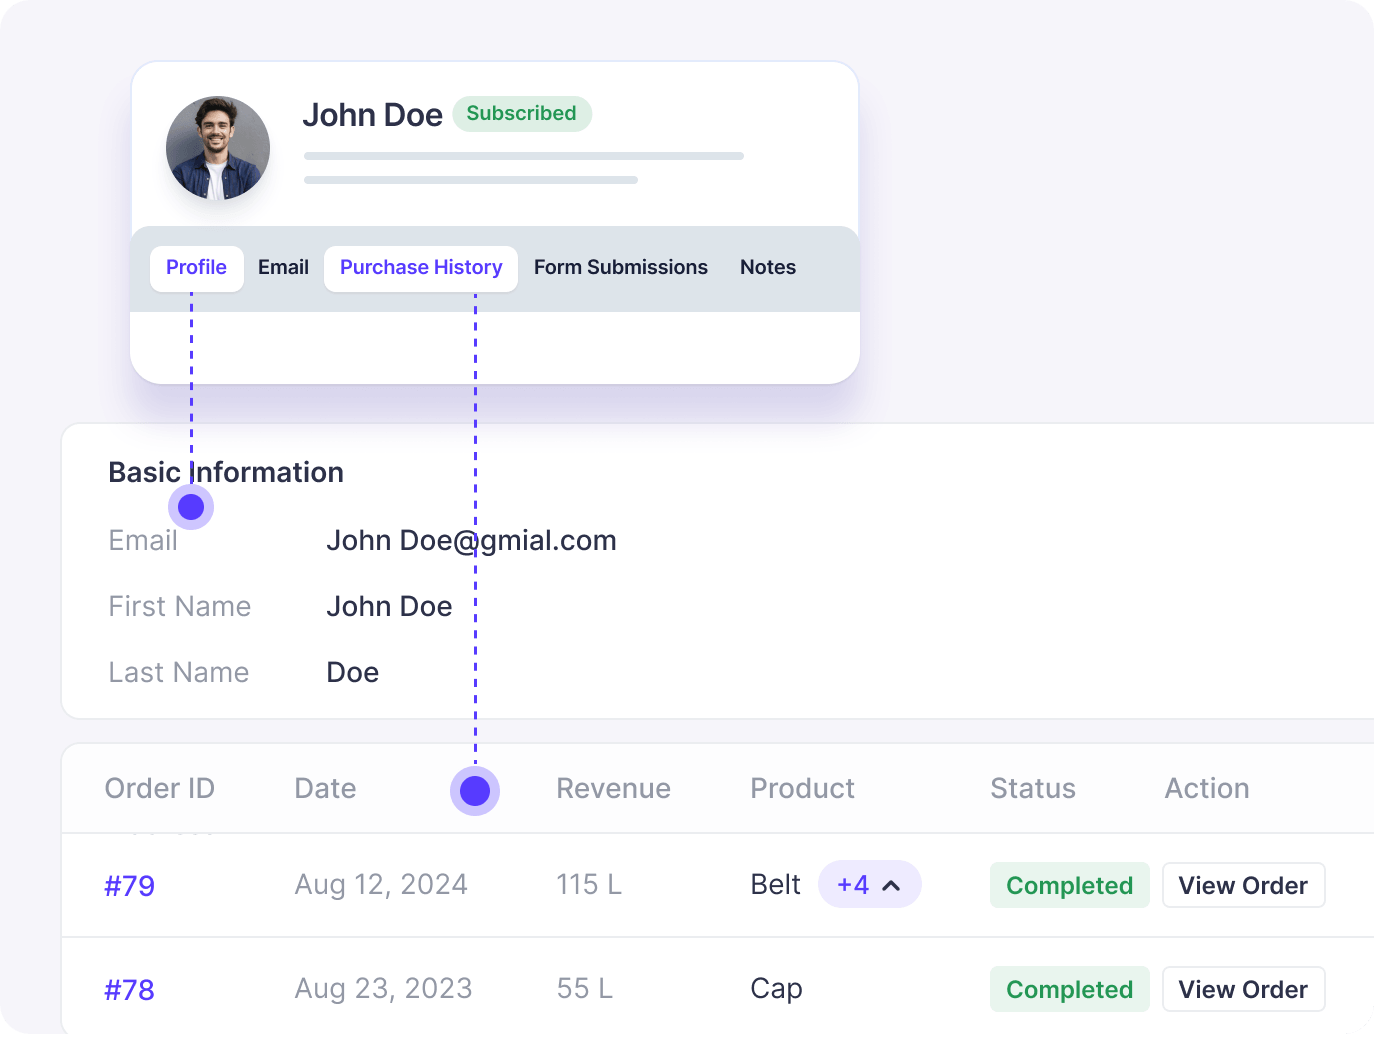Click the Status column header
Image resolution: width=1382 pixels, height=1042 pixels.
[x=1033, y=789]
